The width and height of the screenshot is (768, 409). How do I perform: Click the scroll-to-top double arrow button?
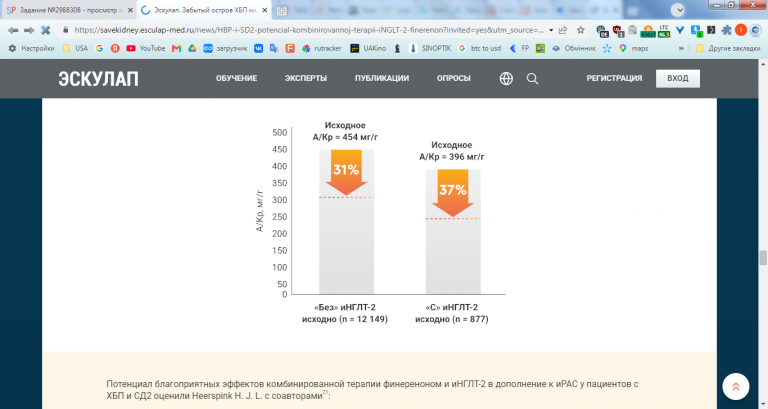pos(736,386)
